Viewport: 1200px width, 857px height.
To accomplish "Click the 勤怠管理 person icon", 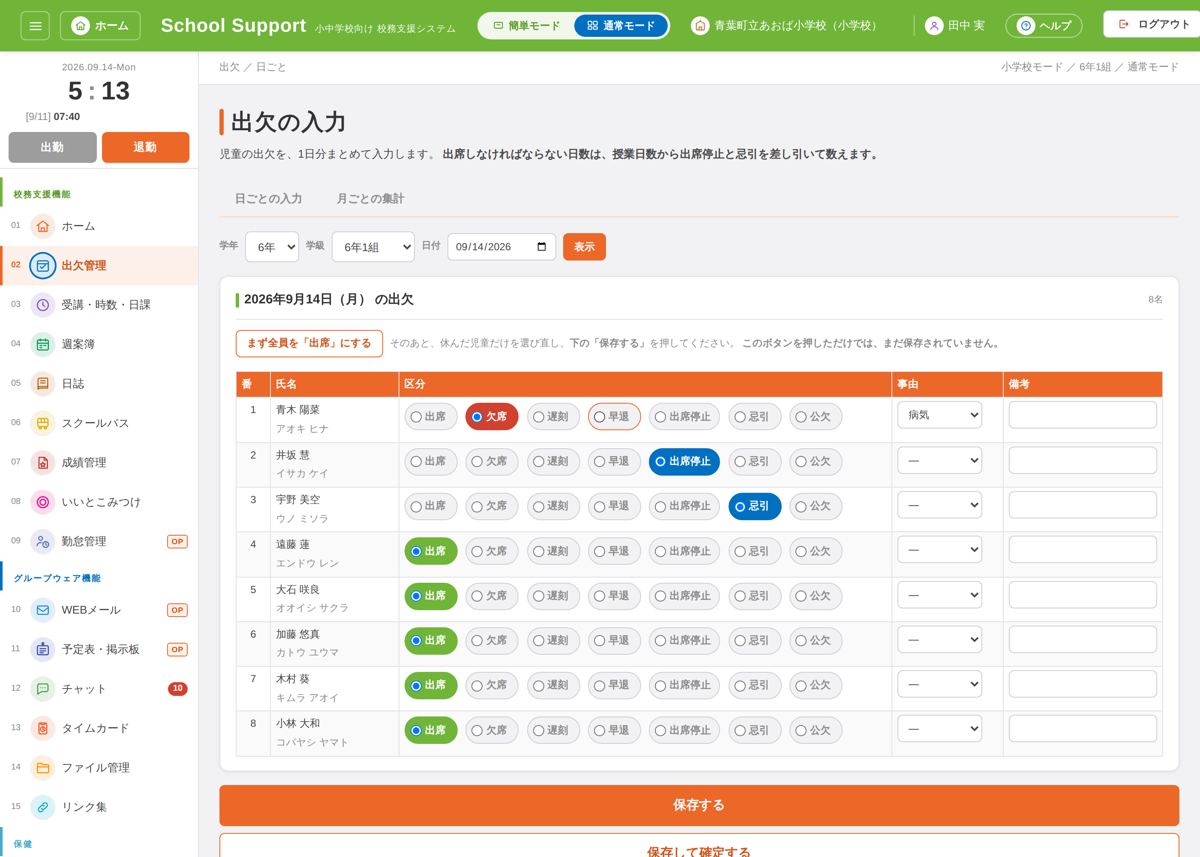I will point(42,541).
